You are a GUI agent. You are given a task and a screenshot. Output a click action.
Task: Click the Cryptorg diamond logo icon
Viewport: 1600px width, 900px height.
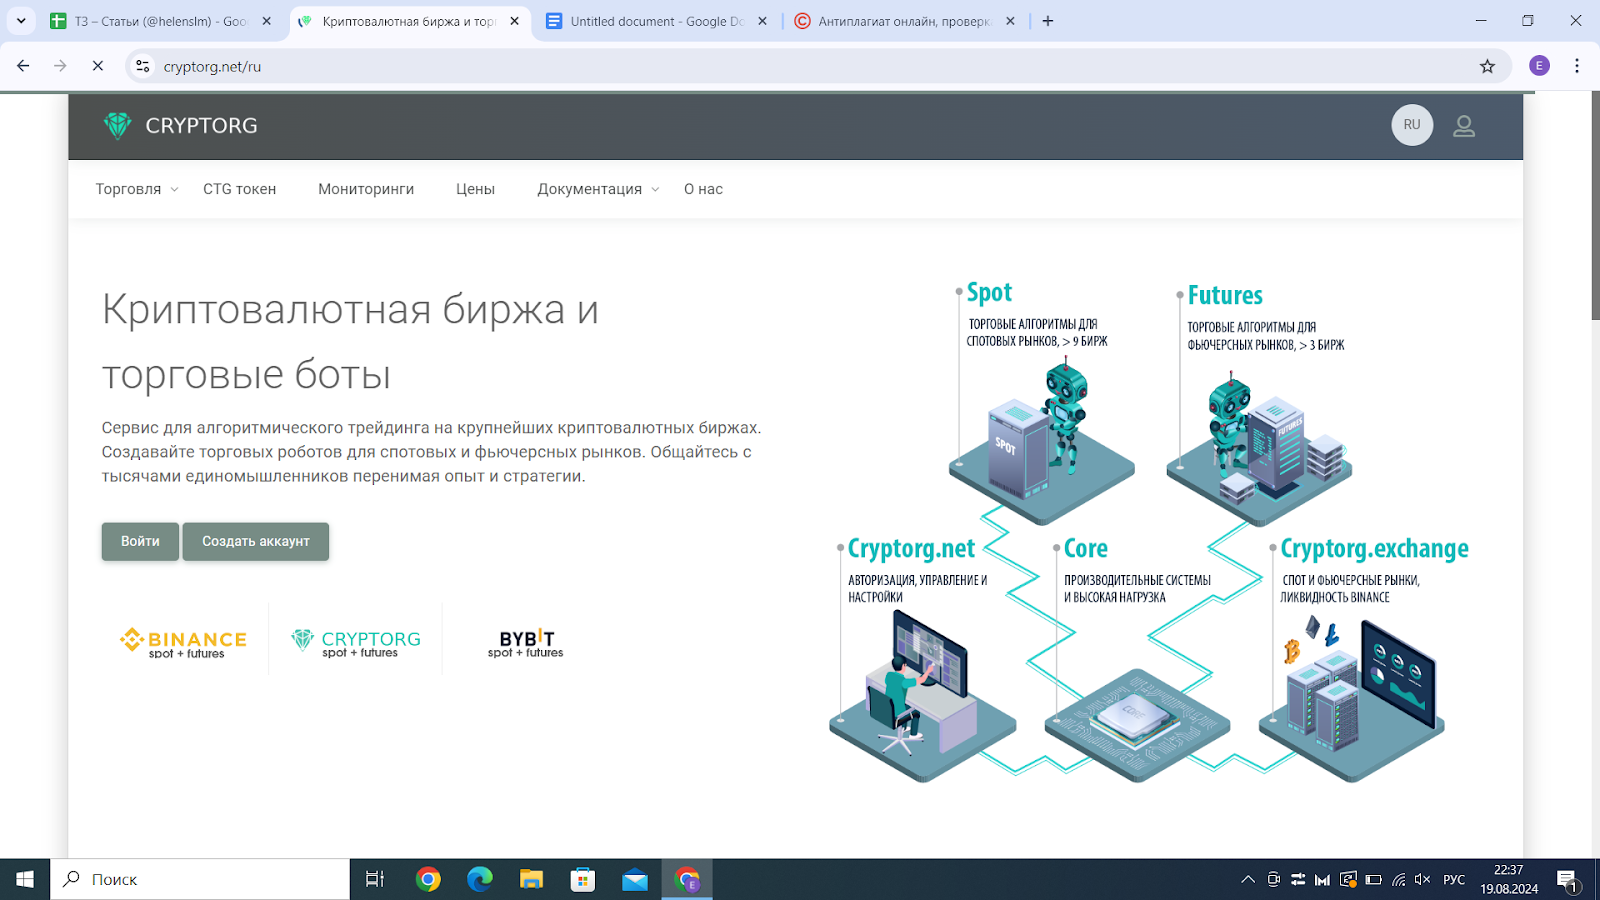pyautogui.click(x=118, y=126)
